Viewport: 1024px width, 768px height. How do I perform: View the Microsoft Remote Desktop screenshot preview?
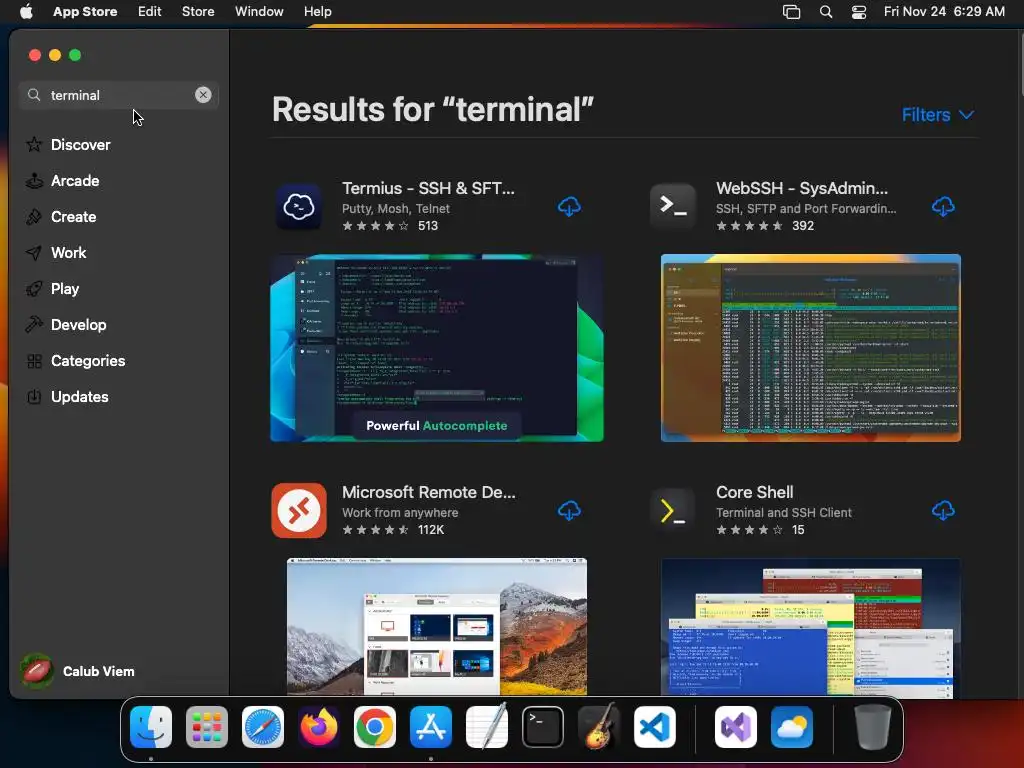tap(437, 626)
